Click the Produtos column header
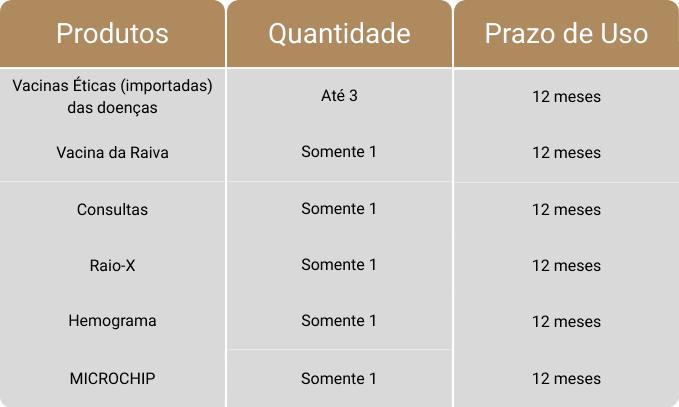Viewport: 679px width, 407px height. coord(112,33)
